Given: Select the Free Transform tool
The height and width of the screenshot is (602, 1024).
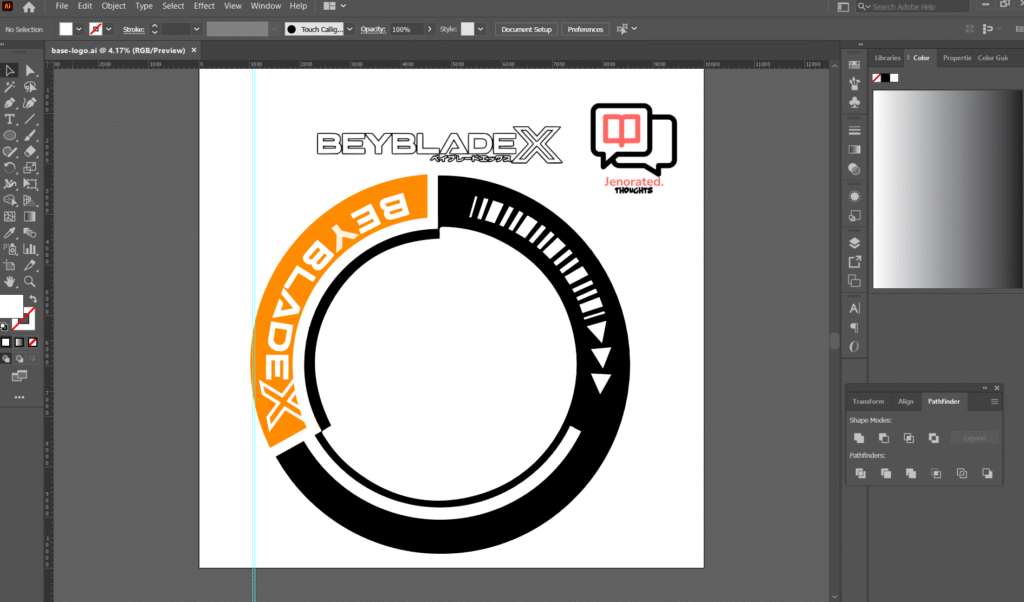Looking at the screenshot, I should (x=30, y=184).
